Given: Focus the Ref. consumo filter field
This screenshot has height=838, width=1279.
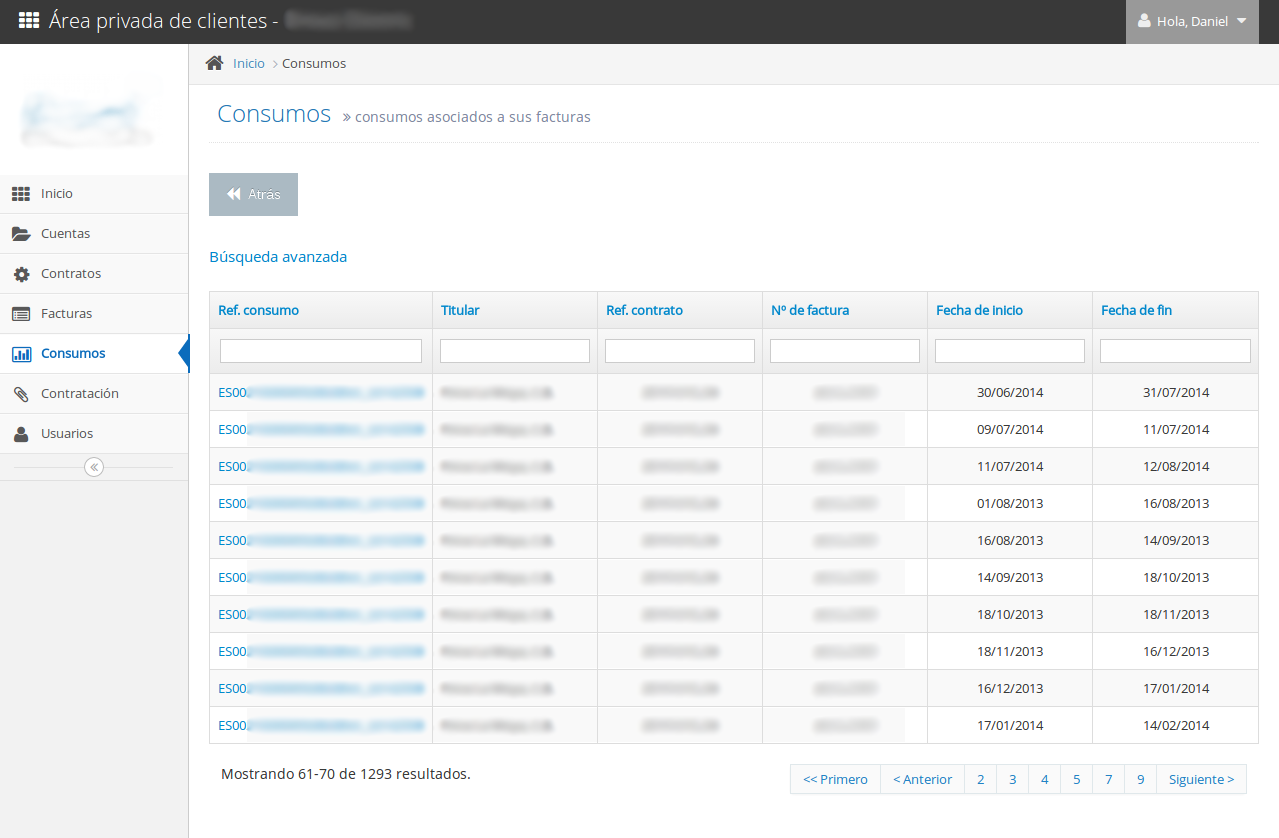Looking at the screenshot, I should tap(321, 351).
